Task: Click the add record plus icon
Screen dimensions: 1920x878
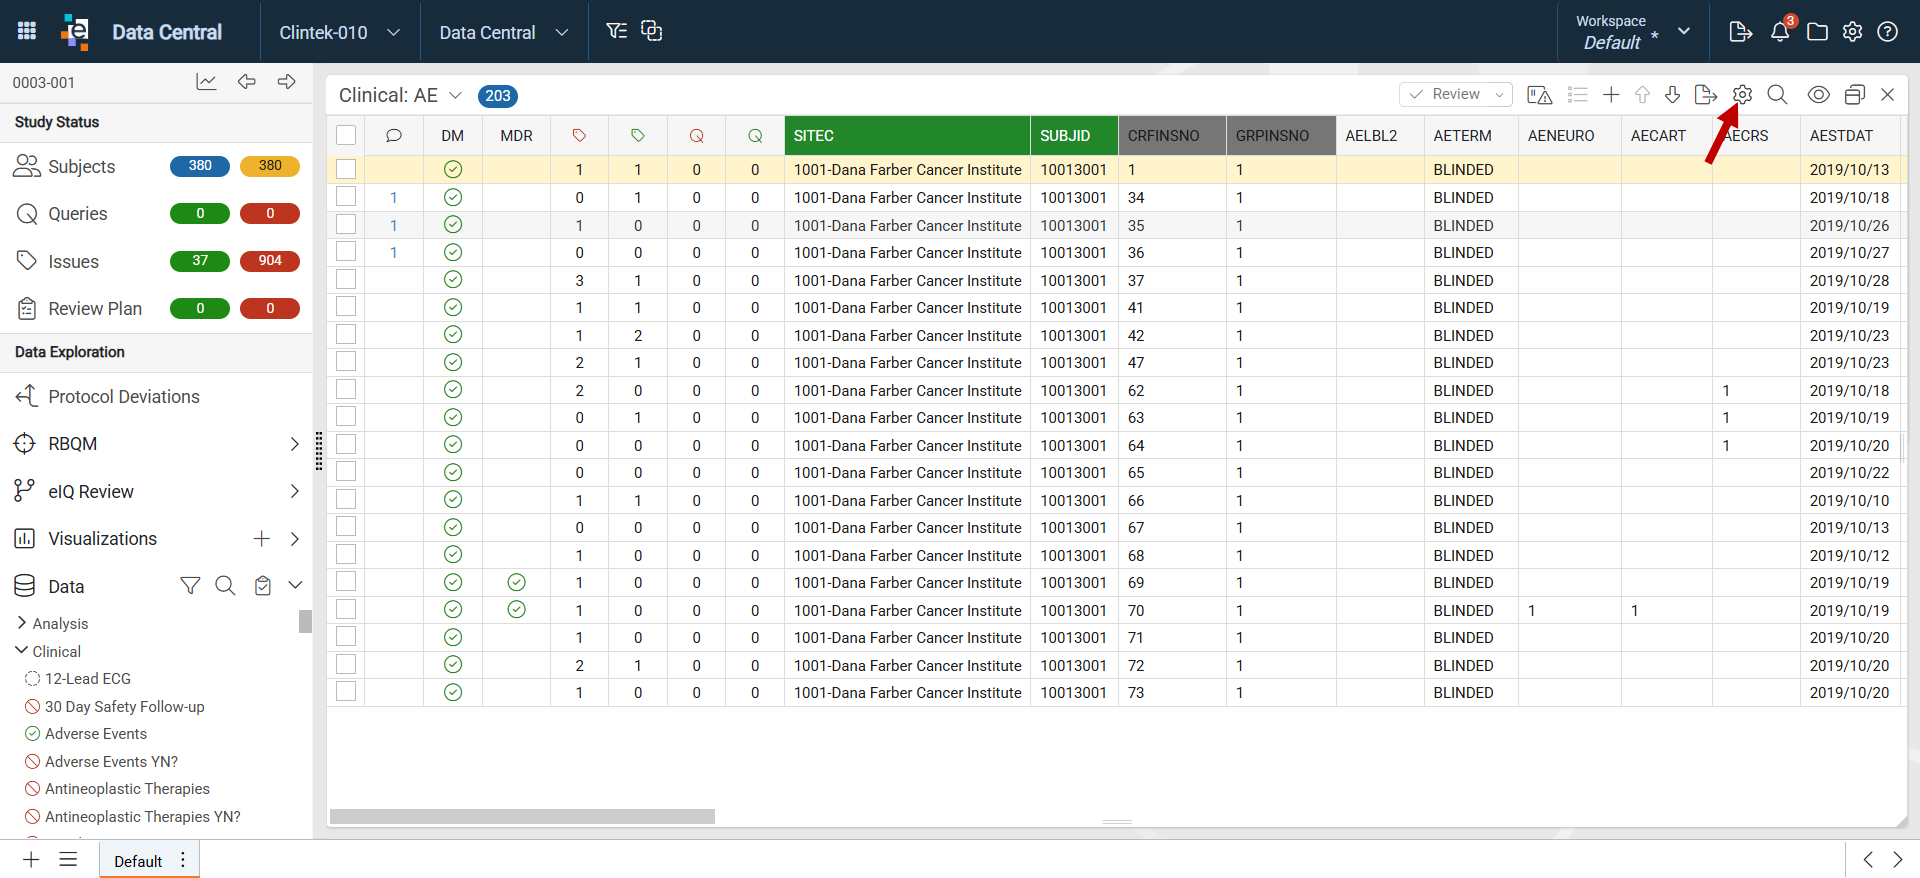Action: coord(1611,95)
